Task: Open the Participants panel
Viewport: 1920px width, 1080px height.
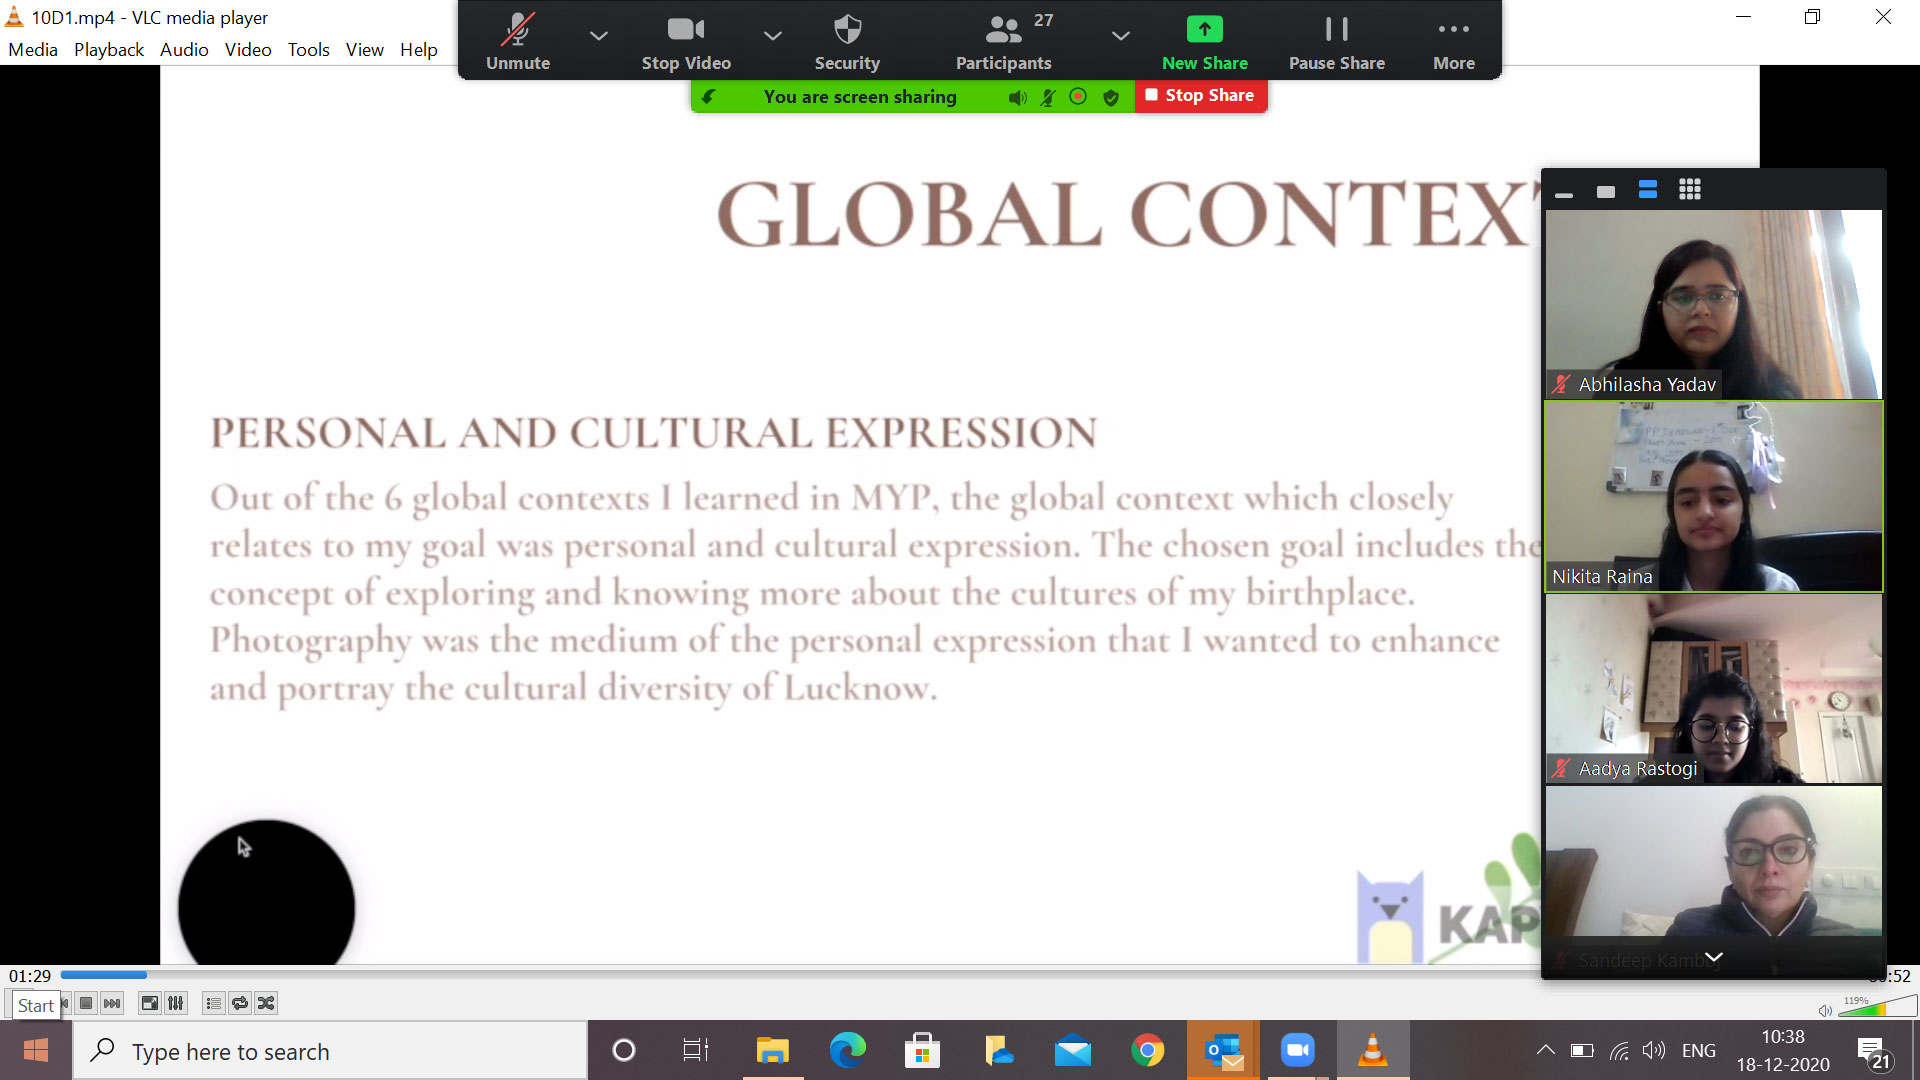Action: (x=1003, y=41)
